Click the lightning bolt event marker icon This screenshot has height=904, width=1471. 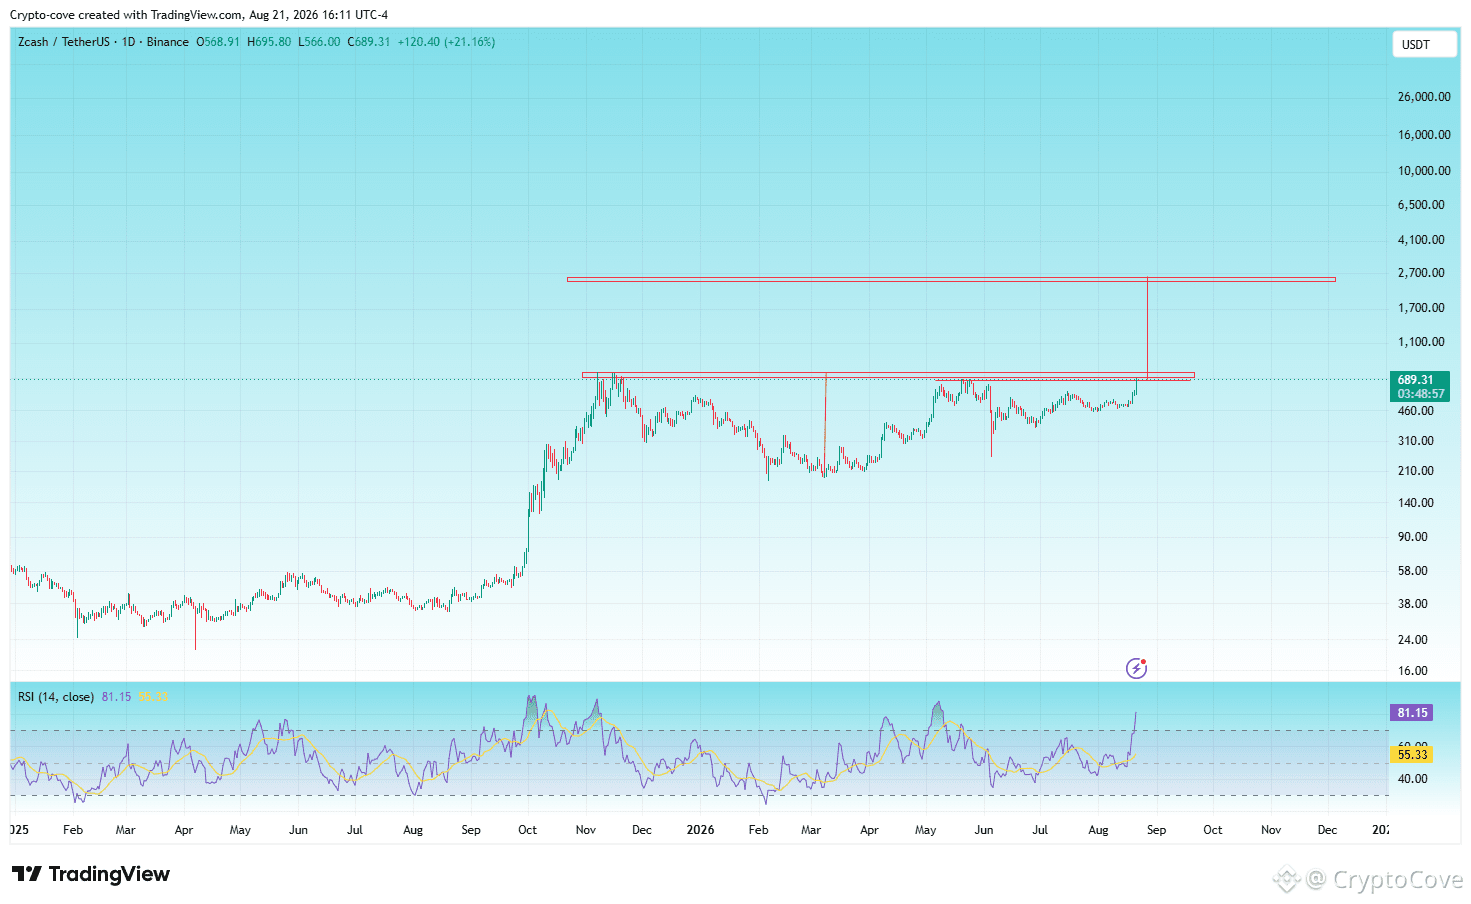(1136, 668)
